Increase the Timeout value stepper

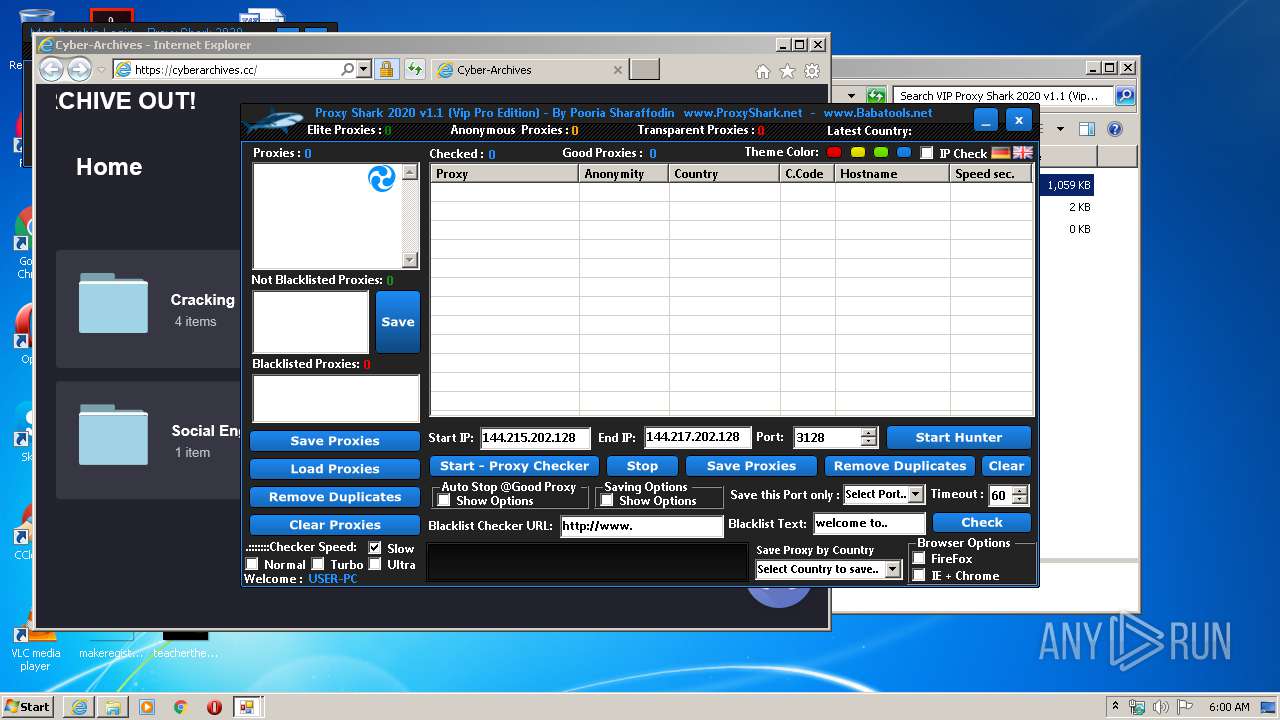[x=1019, y=491]
